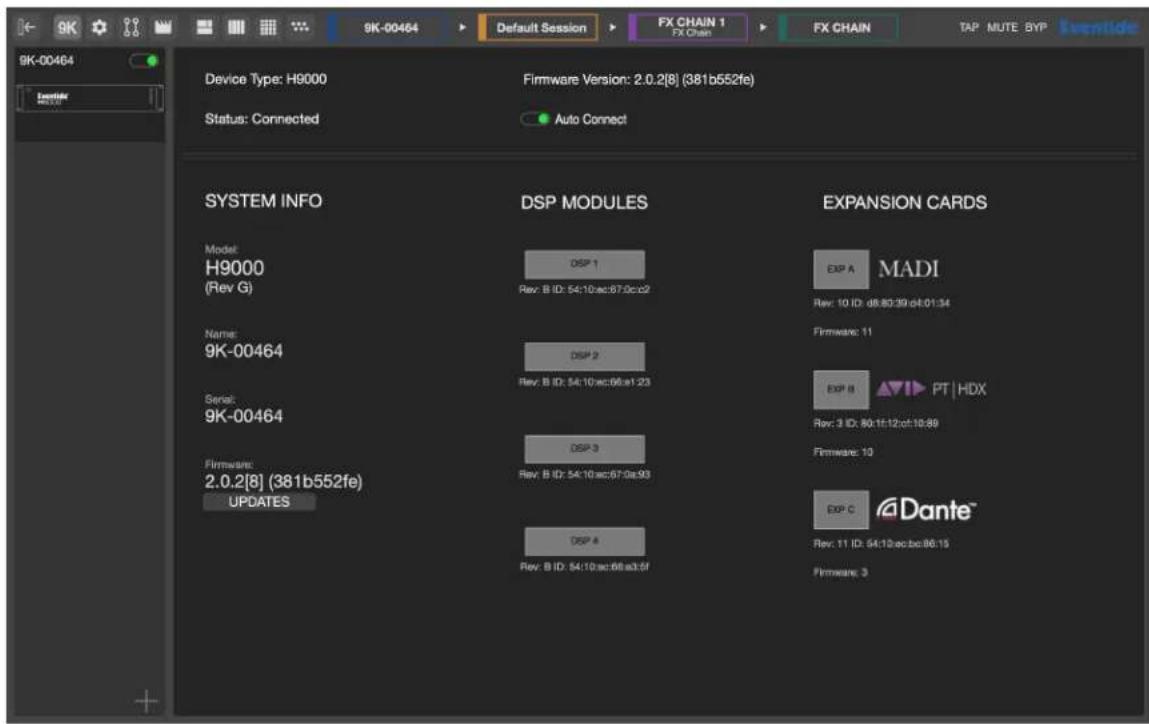This screenshot has width=1149, height=724.
Task: Expand arrow after 9K-00464 breadcrumb
Action: click(x=462, y=28)
